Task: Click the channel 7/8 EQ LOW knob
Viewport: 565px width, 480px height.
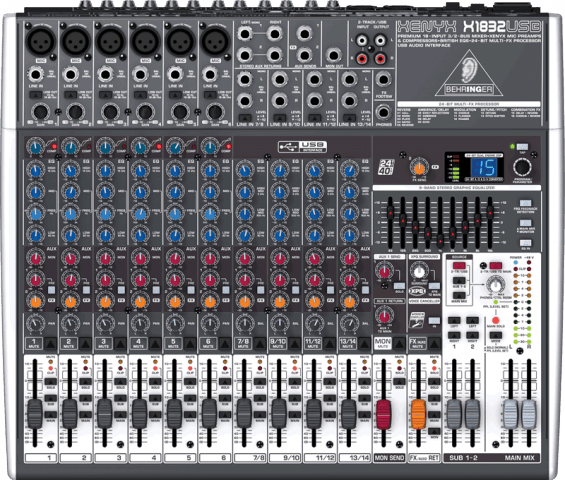Action: 245,235
